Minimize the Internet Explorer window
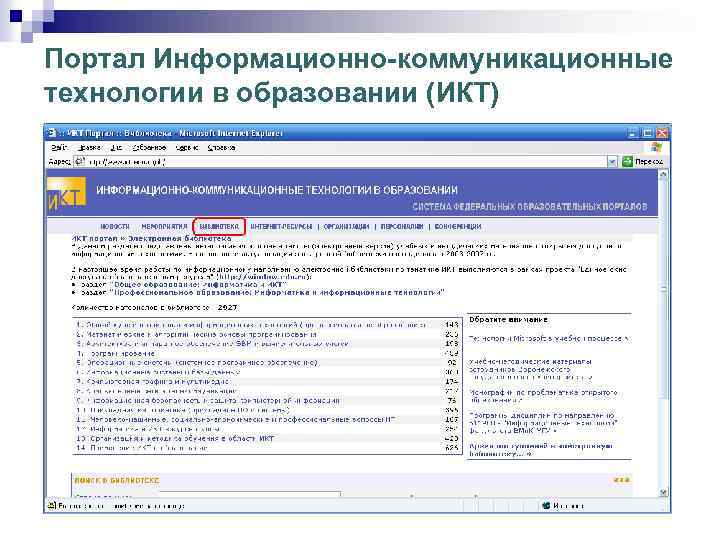The image size is (720, 540). [632, 133]
